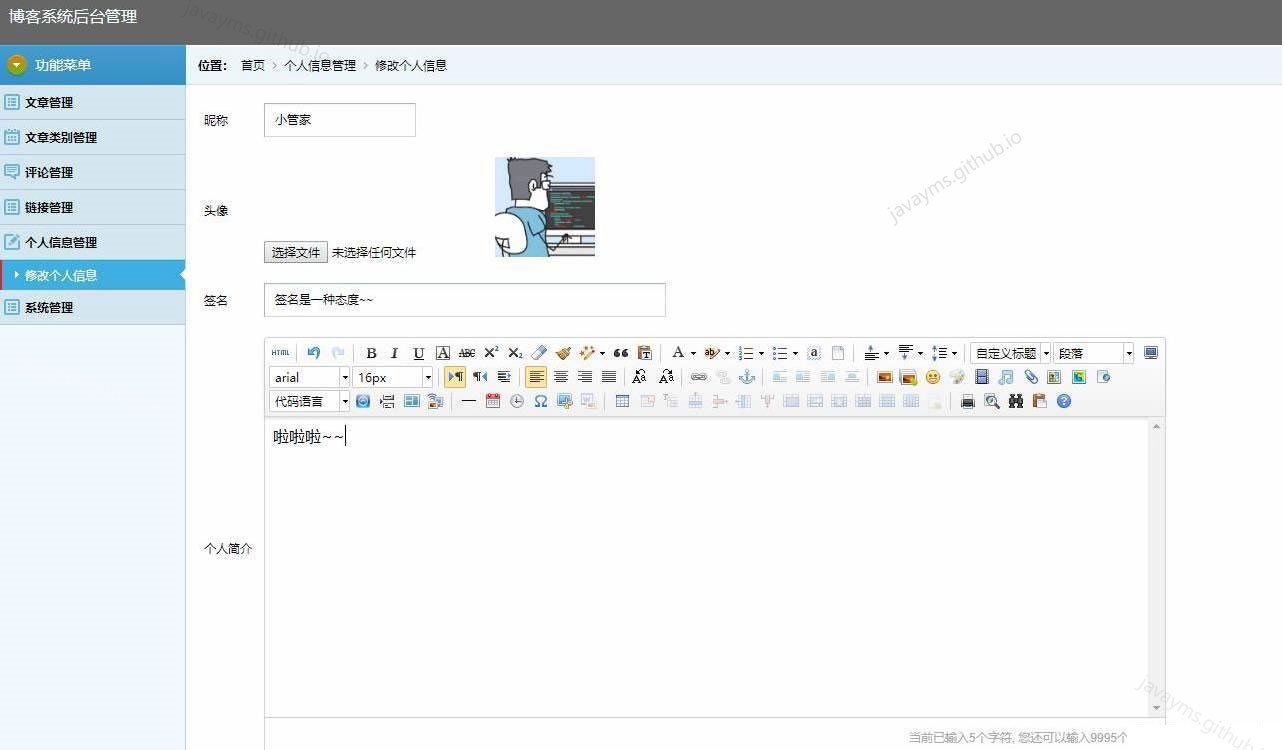Select the format painter tool

563,352
